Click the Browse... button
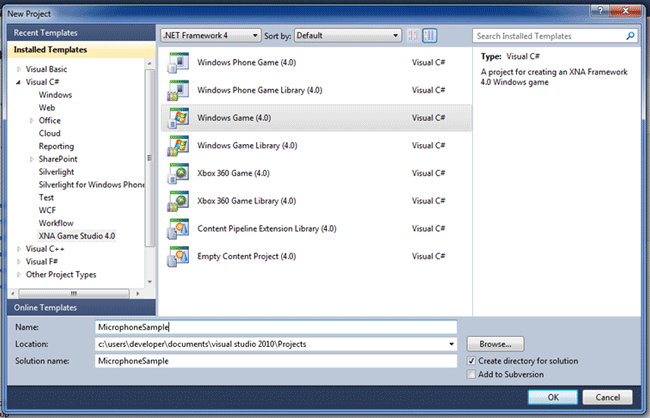 point(495,344)
